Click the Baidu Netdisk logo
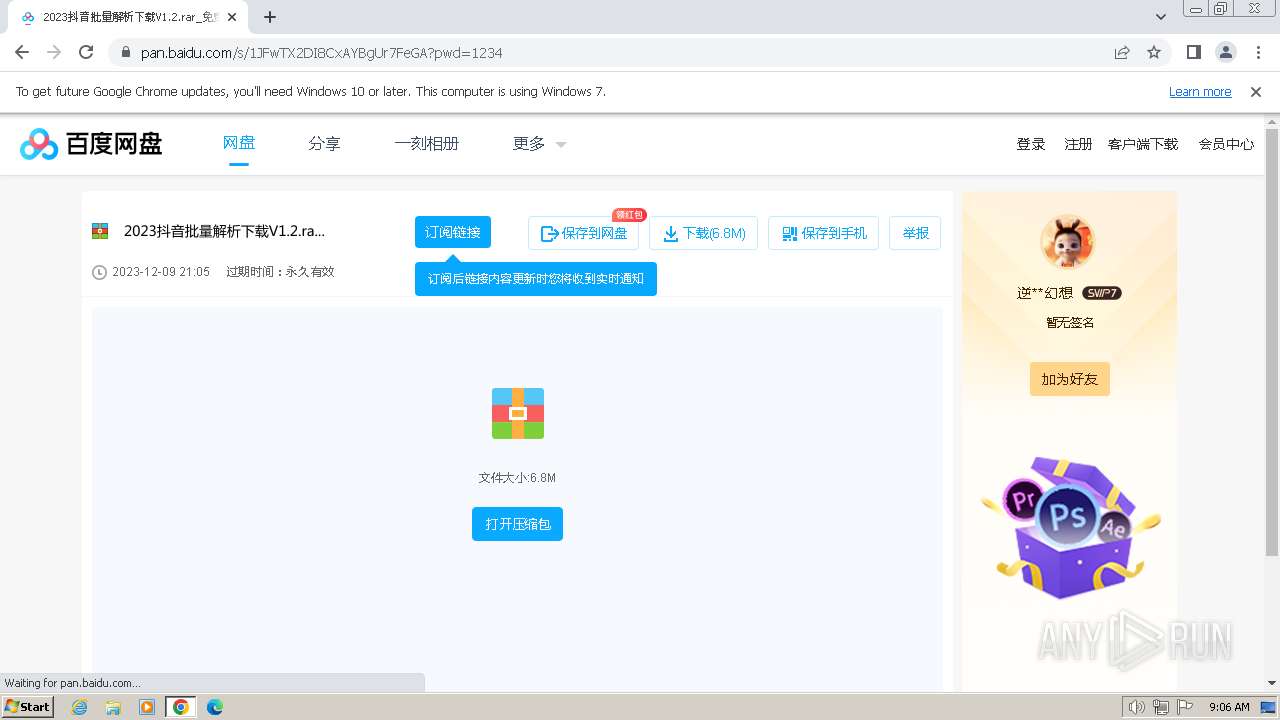Viewport: 1280px width, 720px height. coord(91,144)
